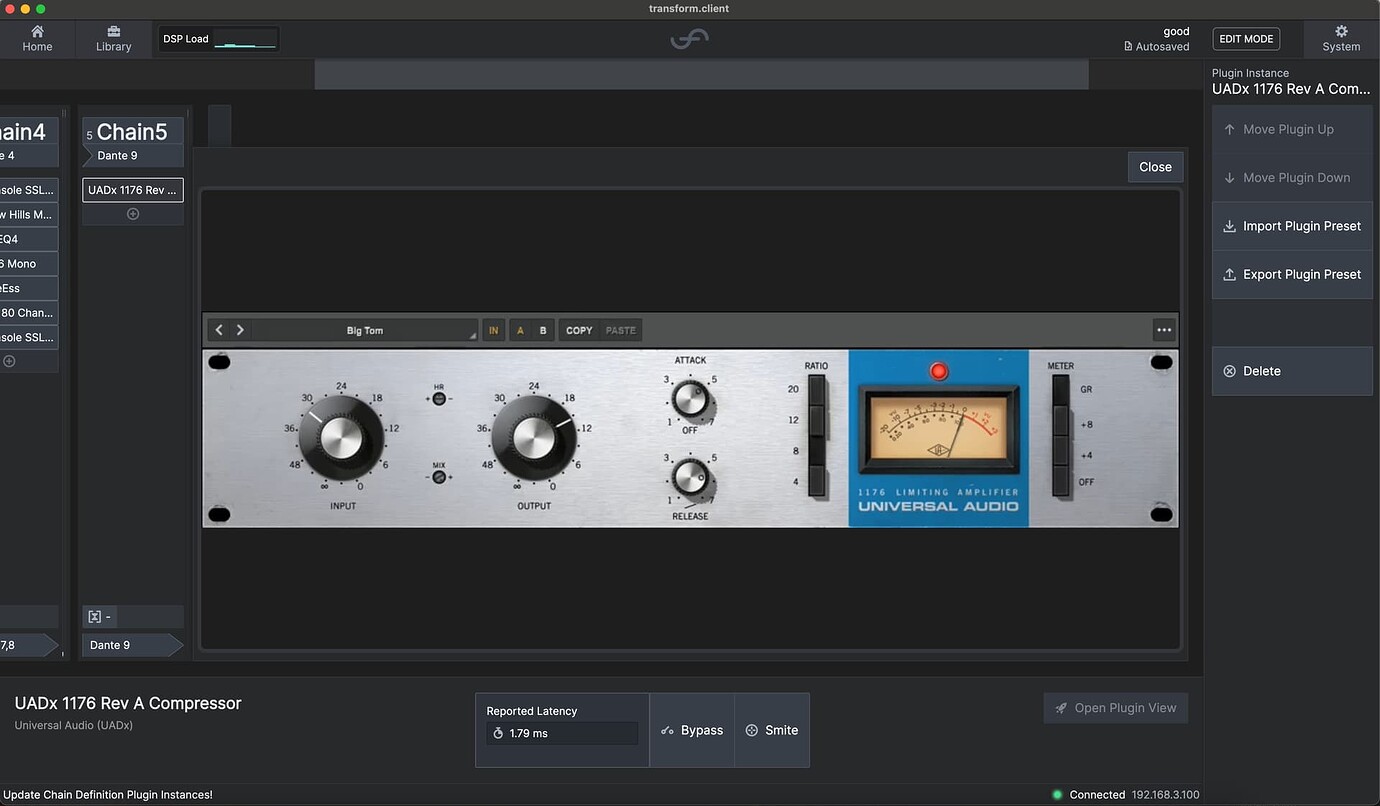Click the next preset arrow
Image resolution: width=1380 pixels, height=806 pixels.
point(240,330)
